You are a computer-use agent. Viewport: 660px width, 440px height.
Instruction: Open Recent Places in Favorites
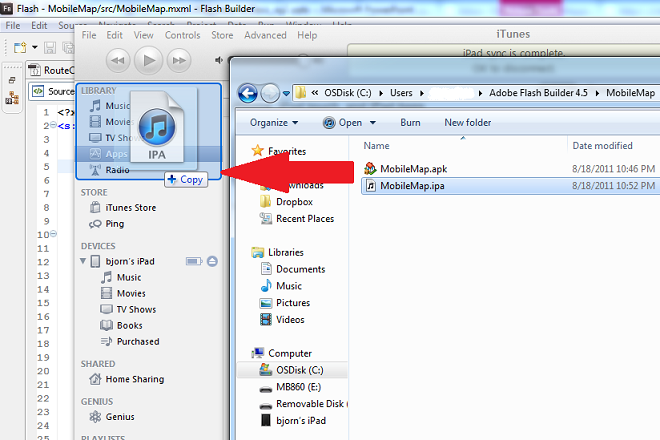305,219
